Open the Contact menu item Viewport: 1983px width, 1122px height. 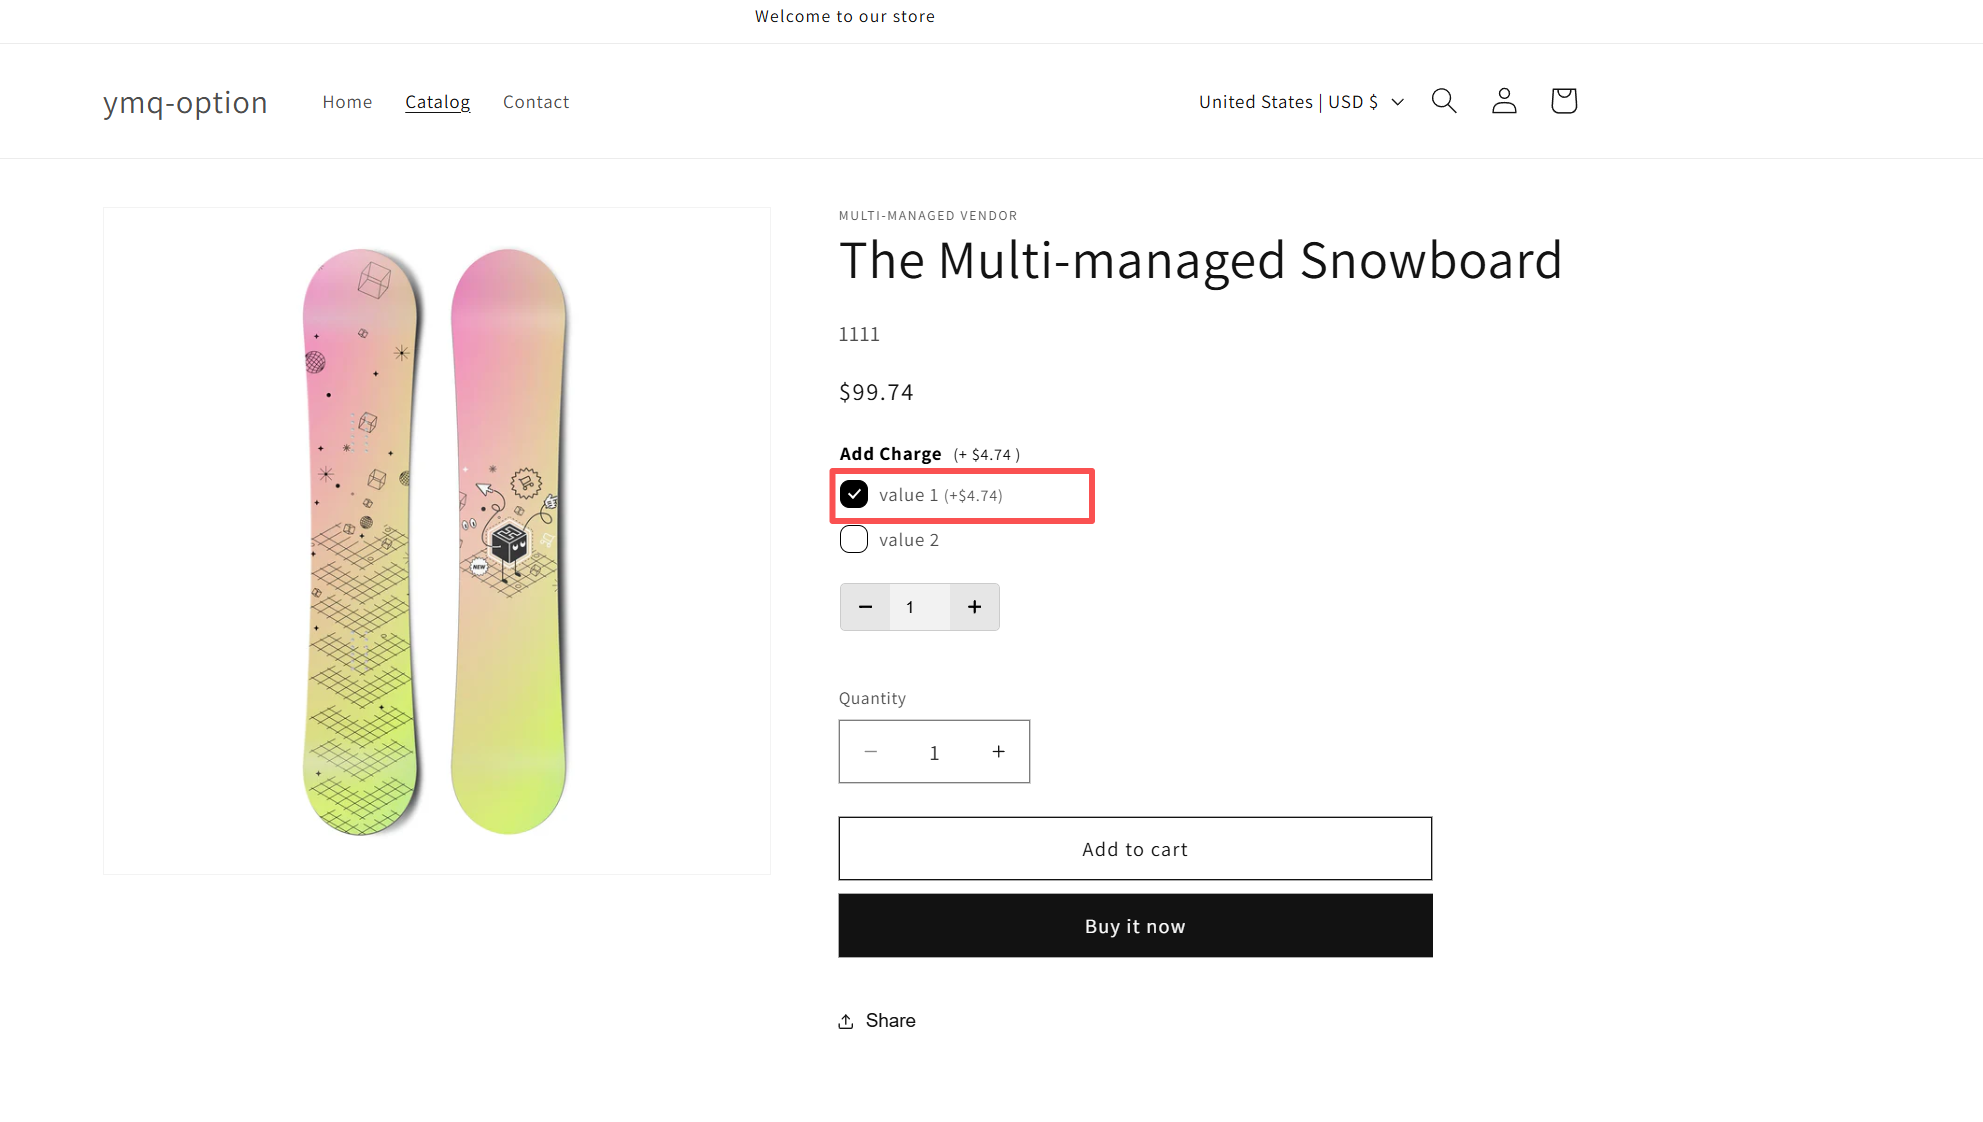coord(536,102)
